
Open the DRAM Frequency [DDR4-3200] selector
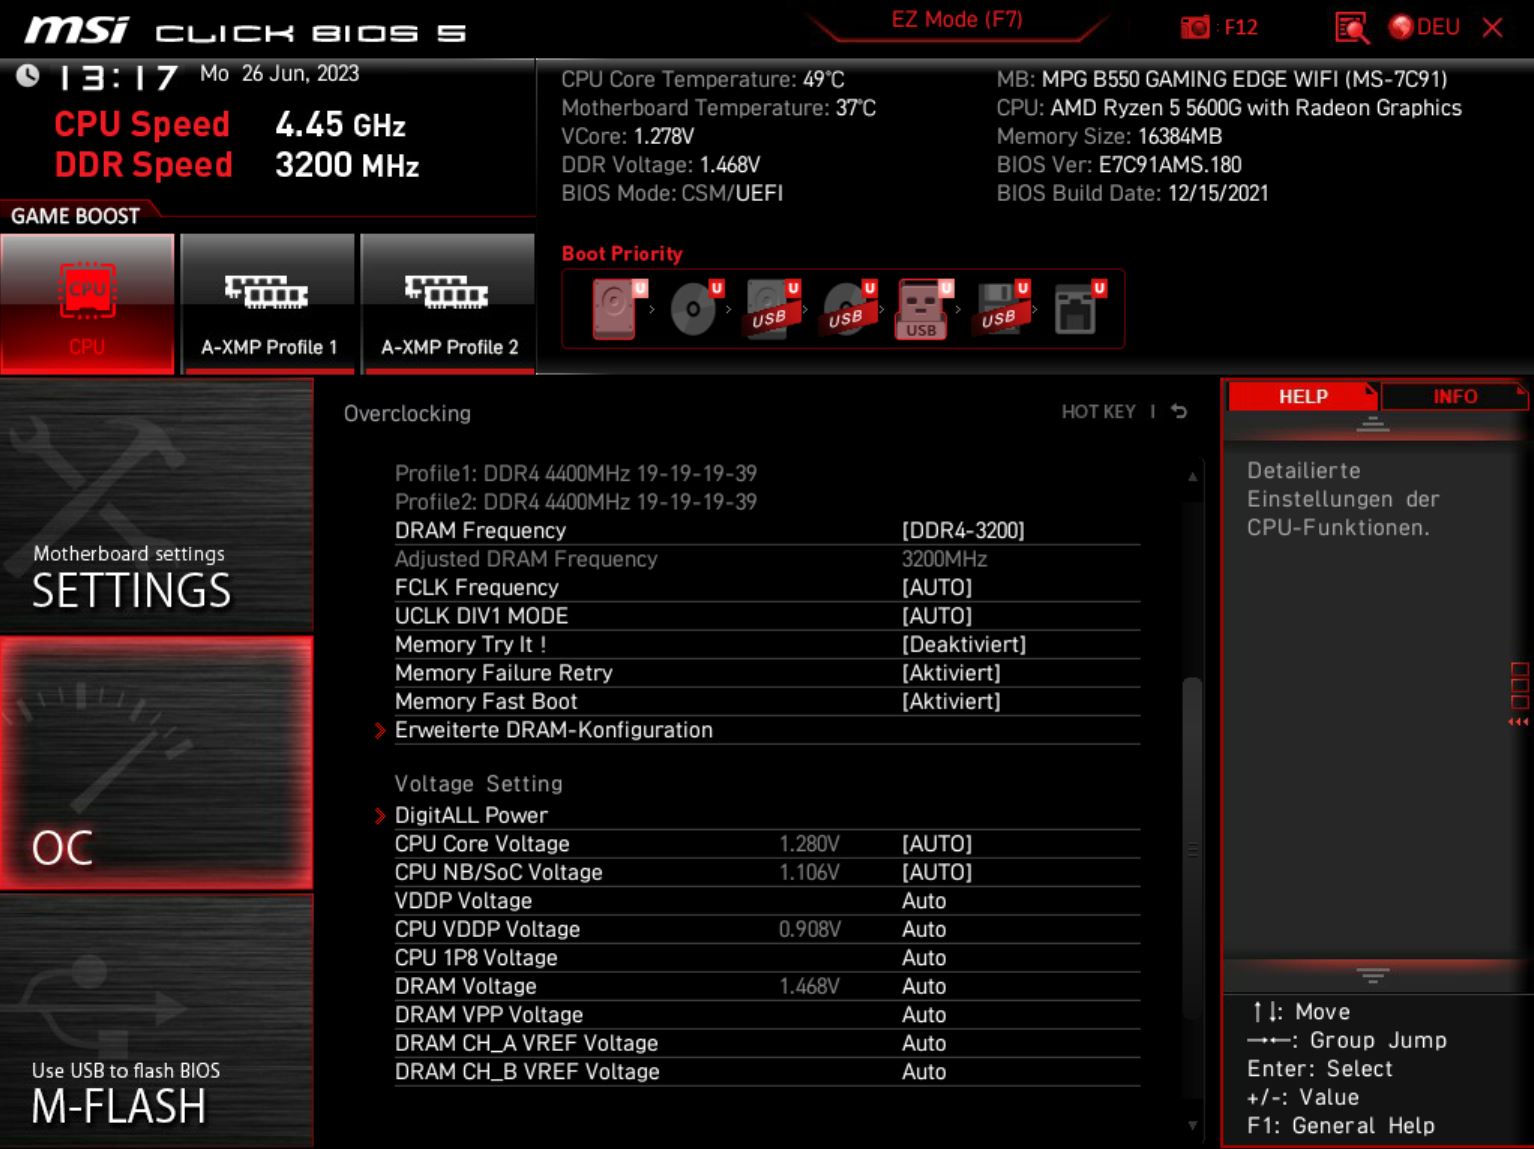click(767, 531)
